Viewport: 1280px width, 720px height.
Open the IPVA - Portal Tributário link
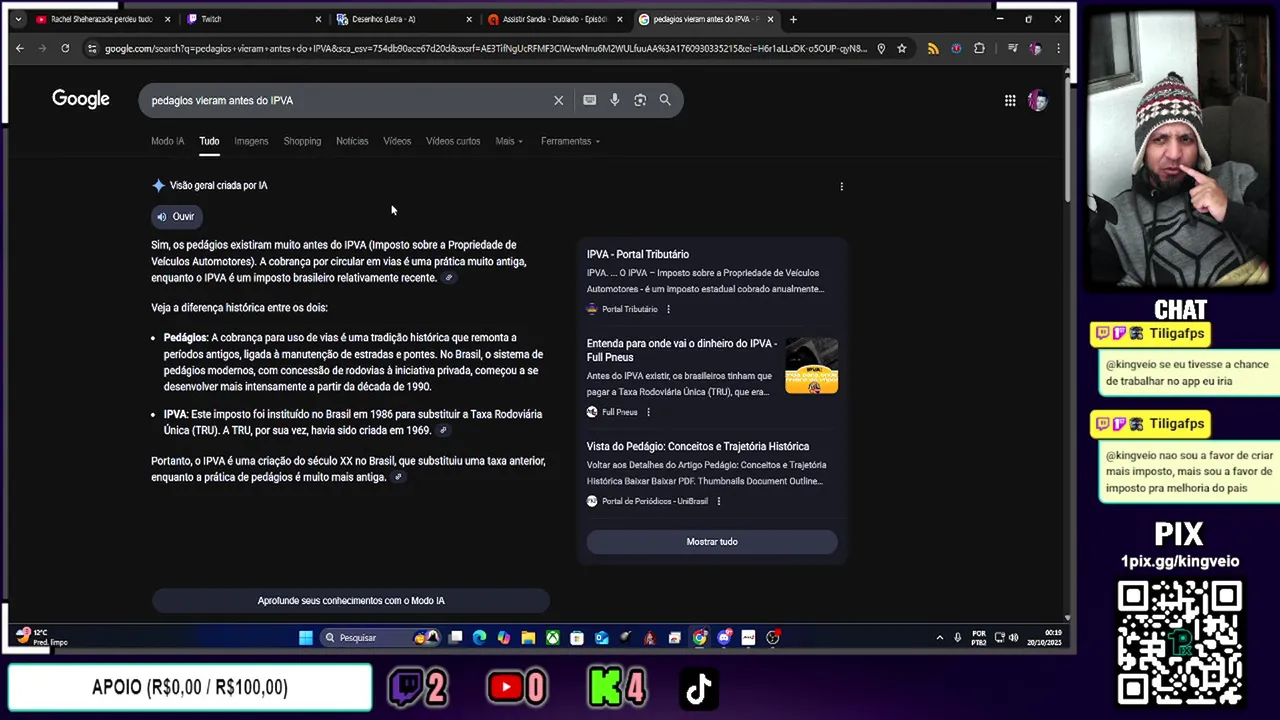(x=638, y=254)
